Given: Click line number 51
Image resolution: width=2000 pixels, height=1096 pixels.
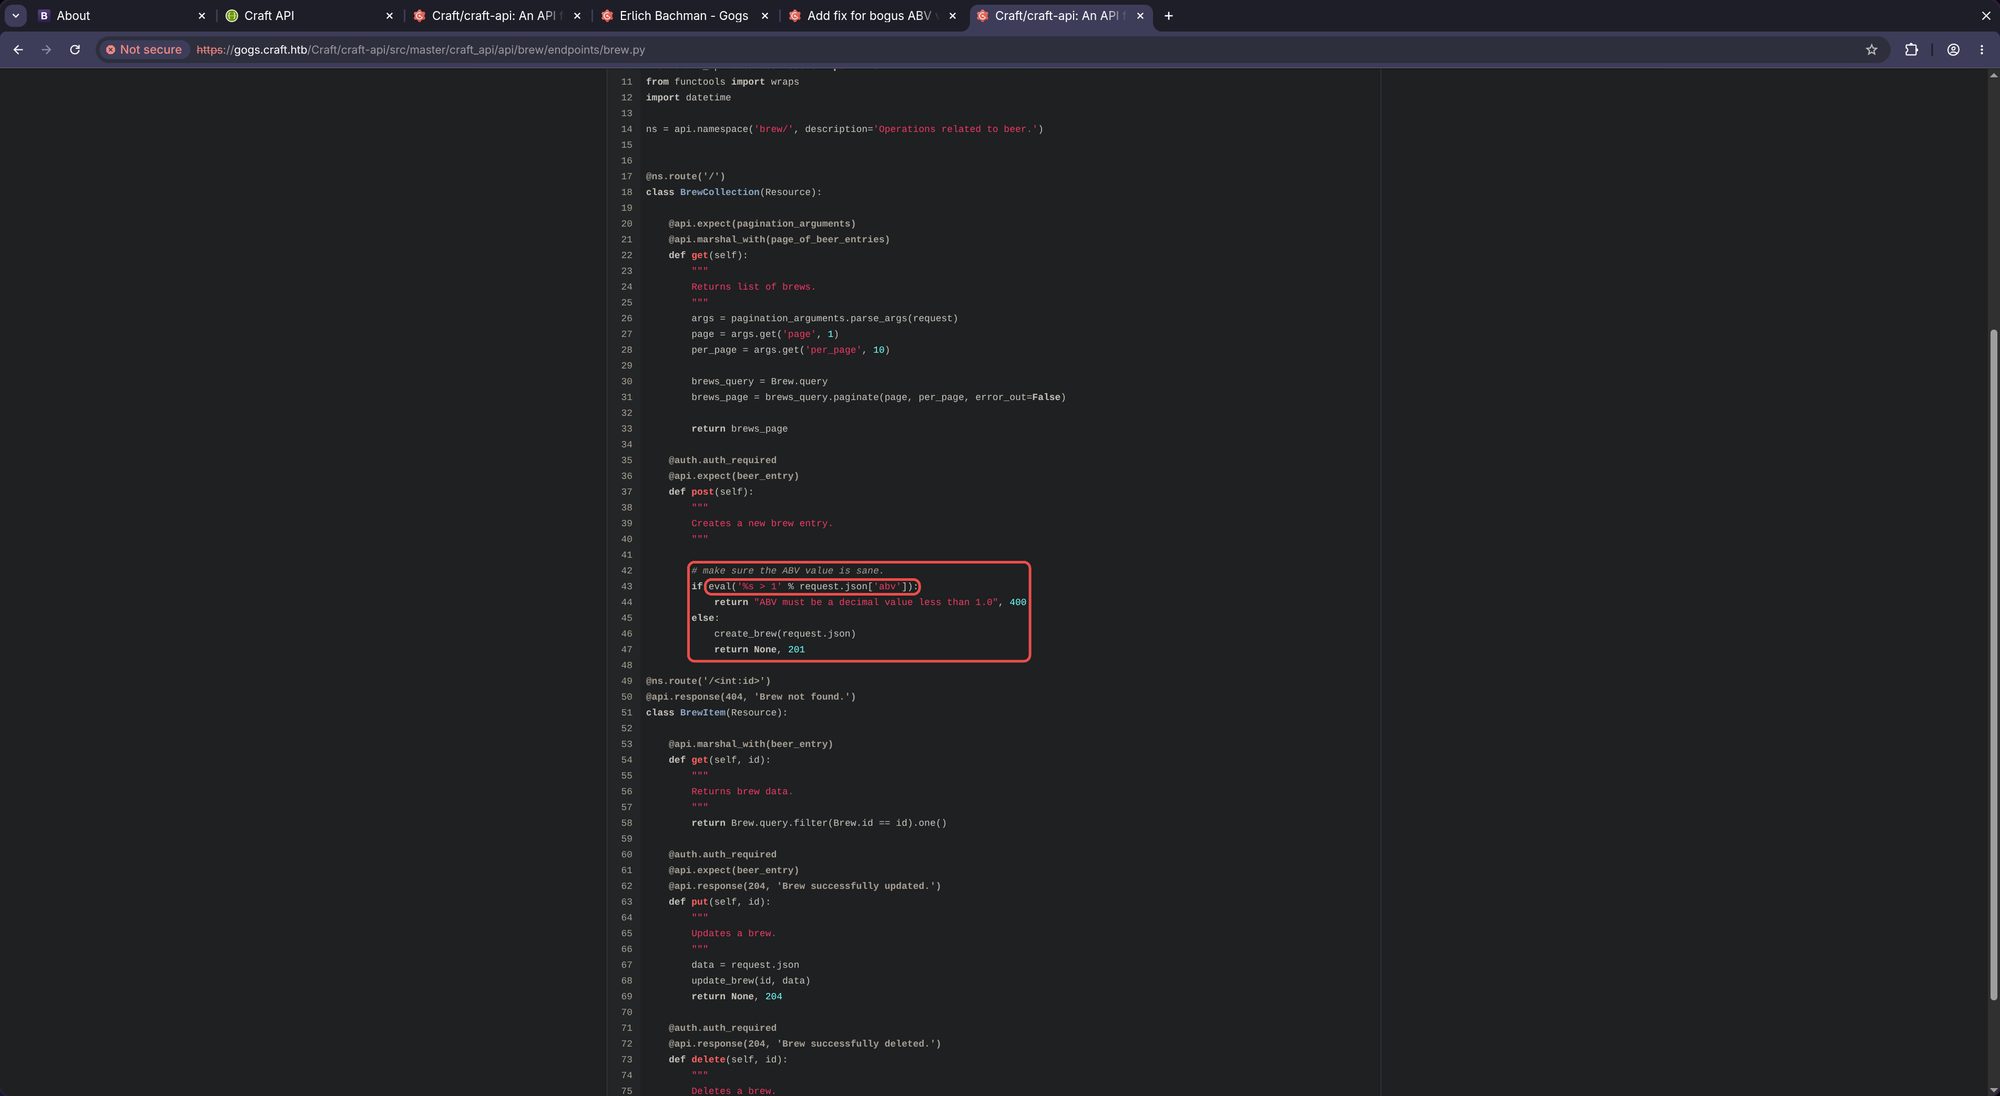Looking at the screenshot, I should 627,713.
